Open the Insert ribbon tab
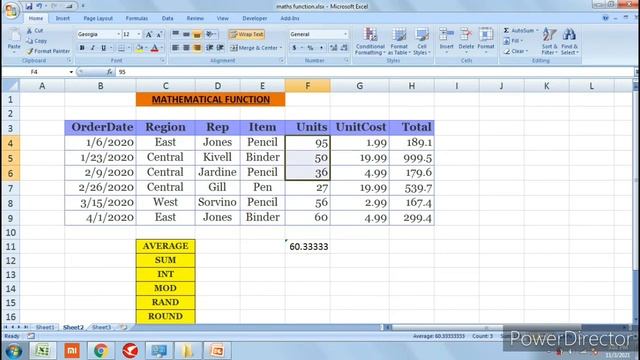 [x=62, y=18]
